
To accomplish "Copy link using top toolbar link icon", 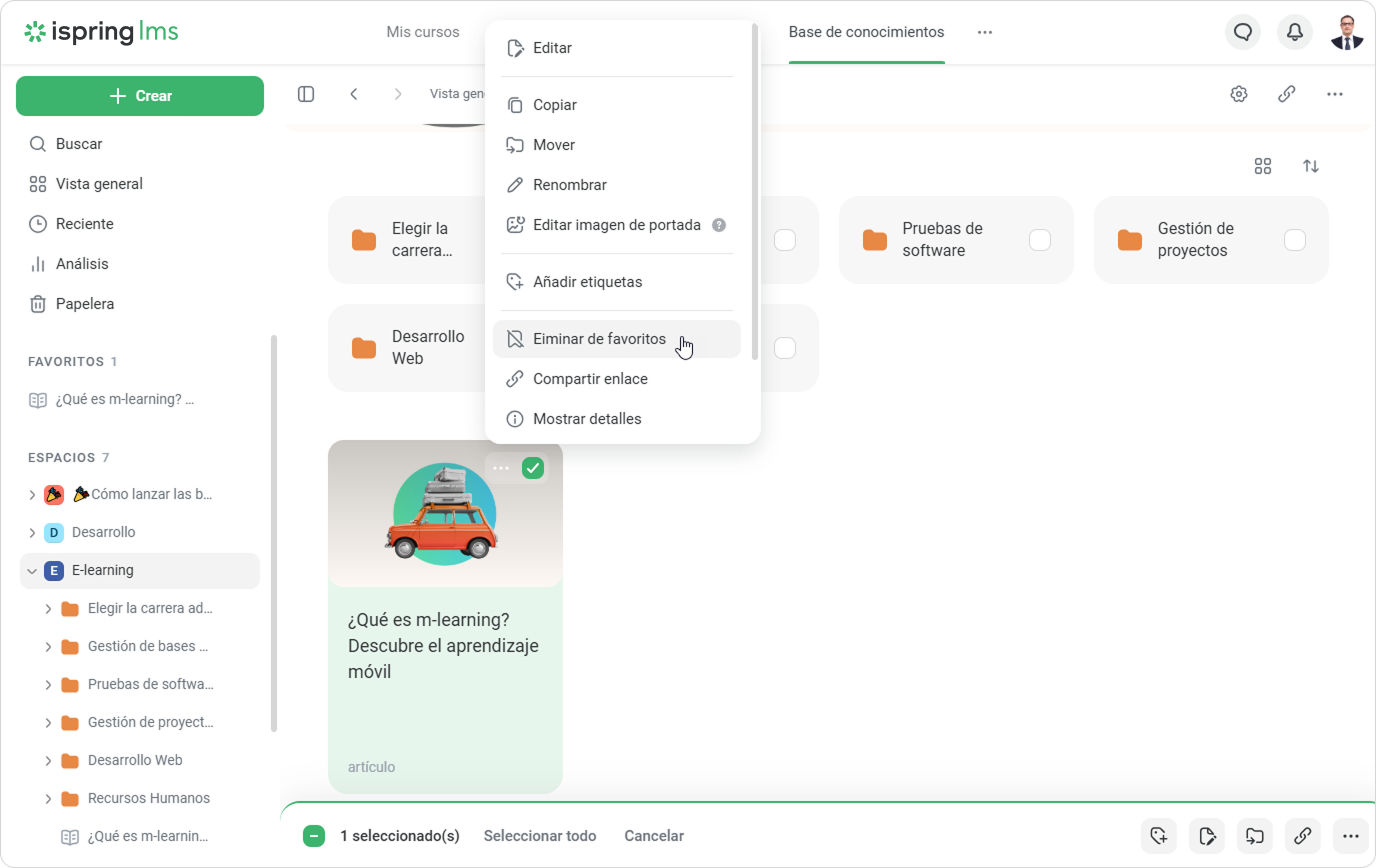I will [1287, 94].
